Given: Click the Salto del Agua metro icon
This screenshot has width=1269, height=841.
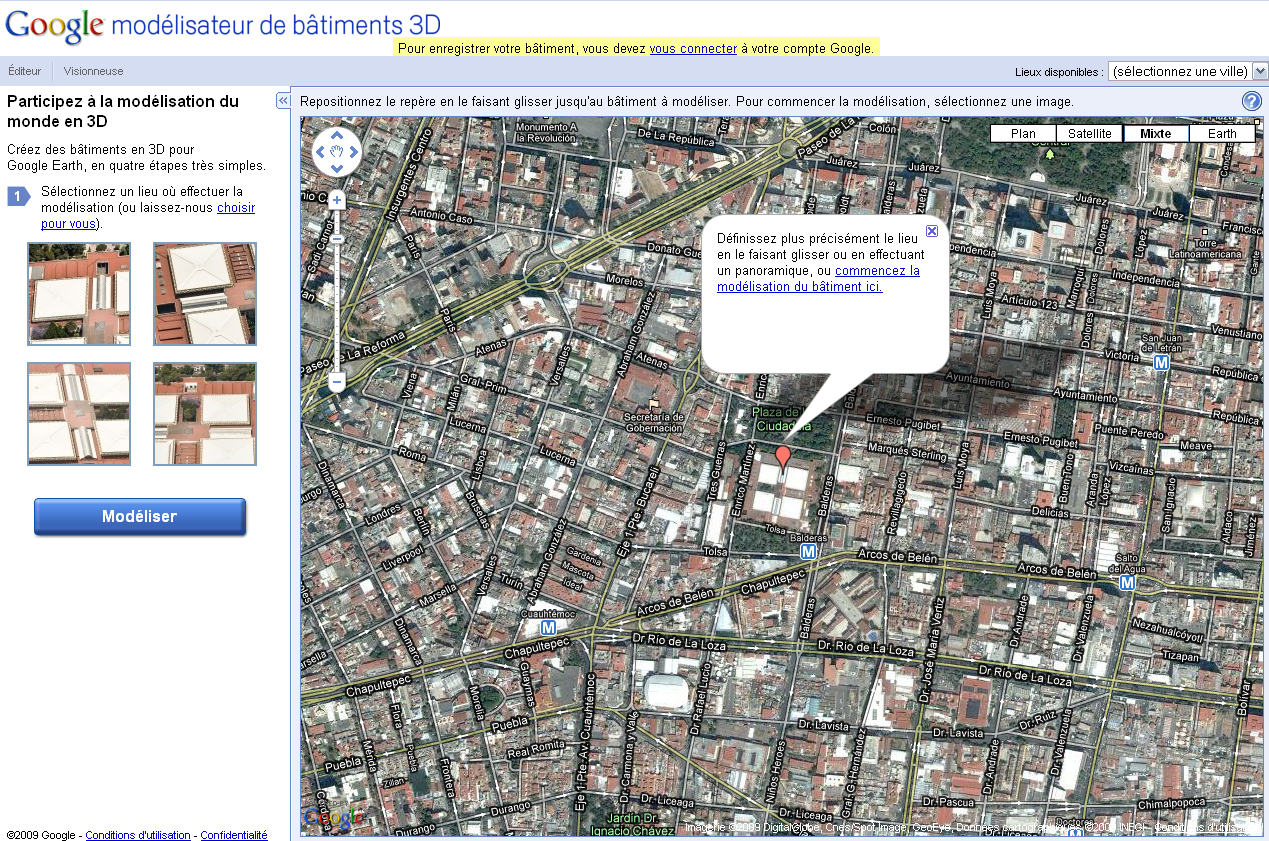Looking at the screenshot, I should pos(1127,582).
